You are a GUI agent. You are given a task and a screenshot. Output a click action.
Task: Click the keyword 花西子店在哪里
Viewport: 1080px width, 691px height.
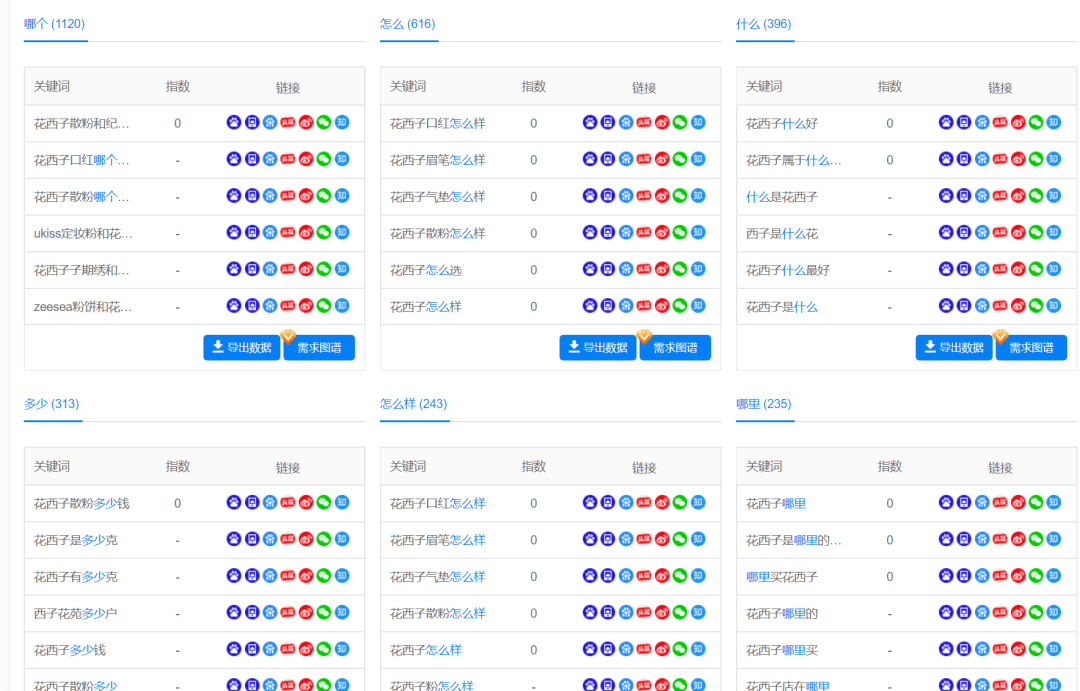point(788,686)
